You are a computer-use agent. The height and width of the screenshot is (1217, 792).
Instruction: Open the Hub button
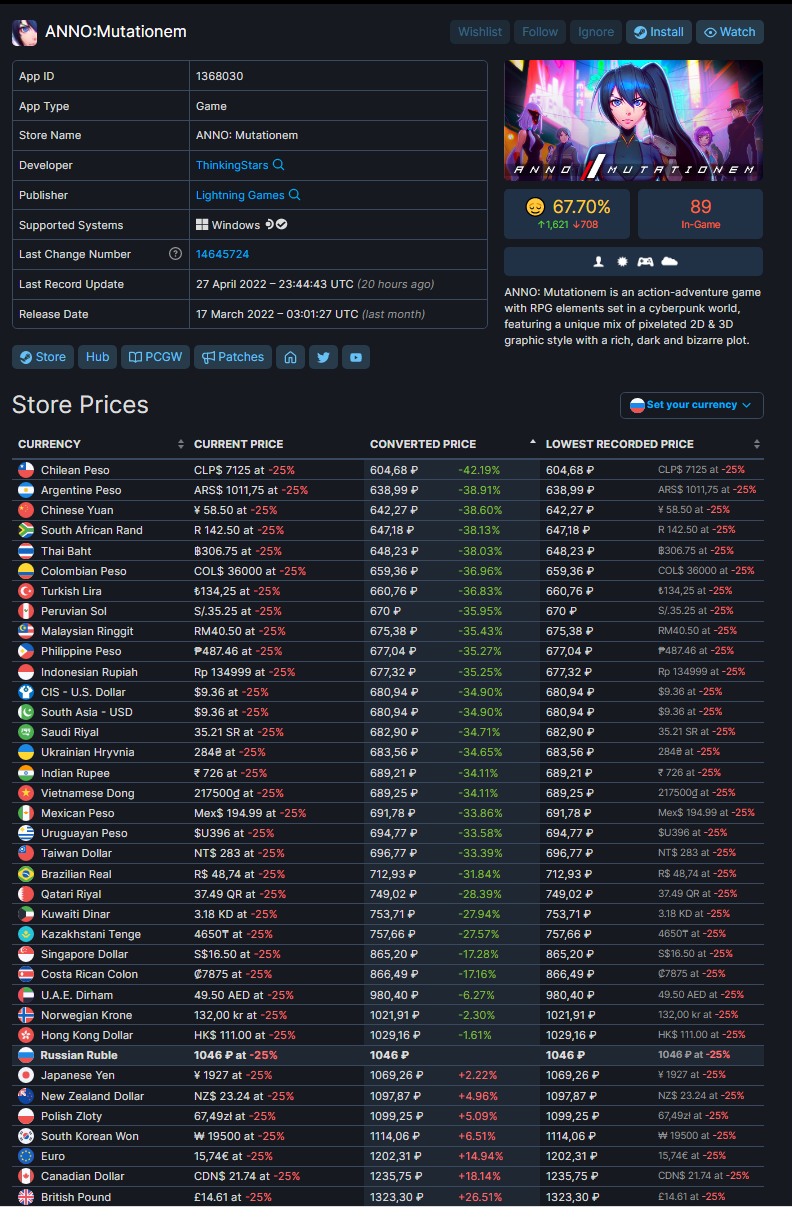coord(97,357)
